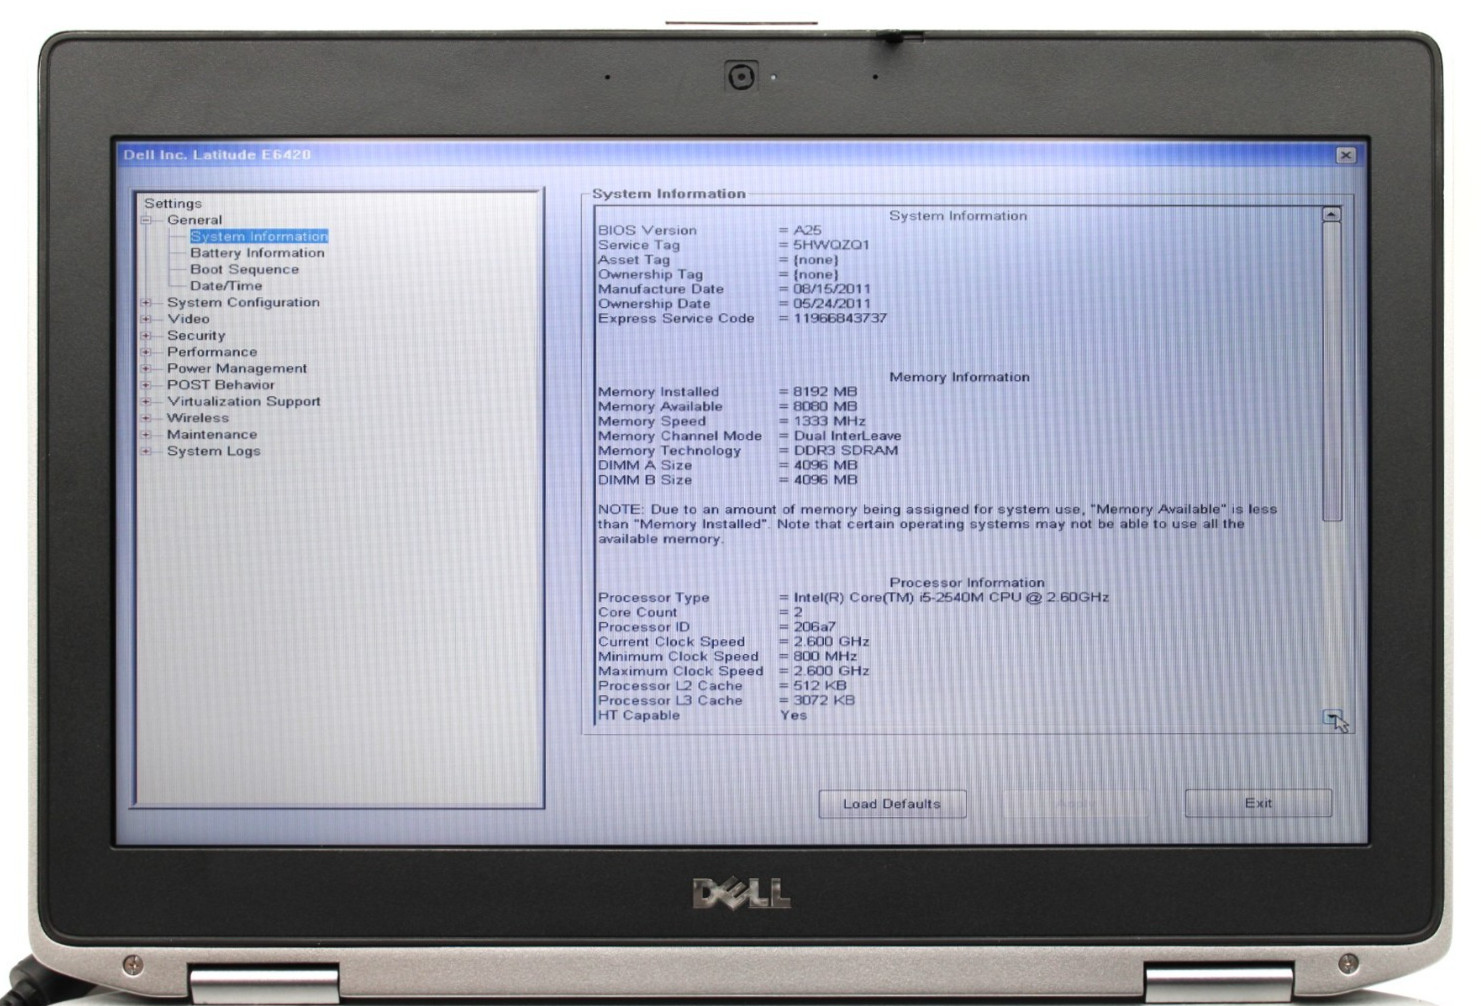The height and width of the screenshot is (1006, 1481).
Task: Click the Manufacture Date value 08/15/2011
Action: pyautogui.click(x=832, y=289)
